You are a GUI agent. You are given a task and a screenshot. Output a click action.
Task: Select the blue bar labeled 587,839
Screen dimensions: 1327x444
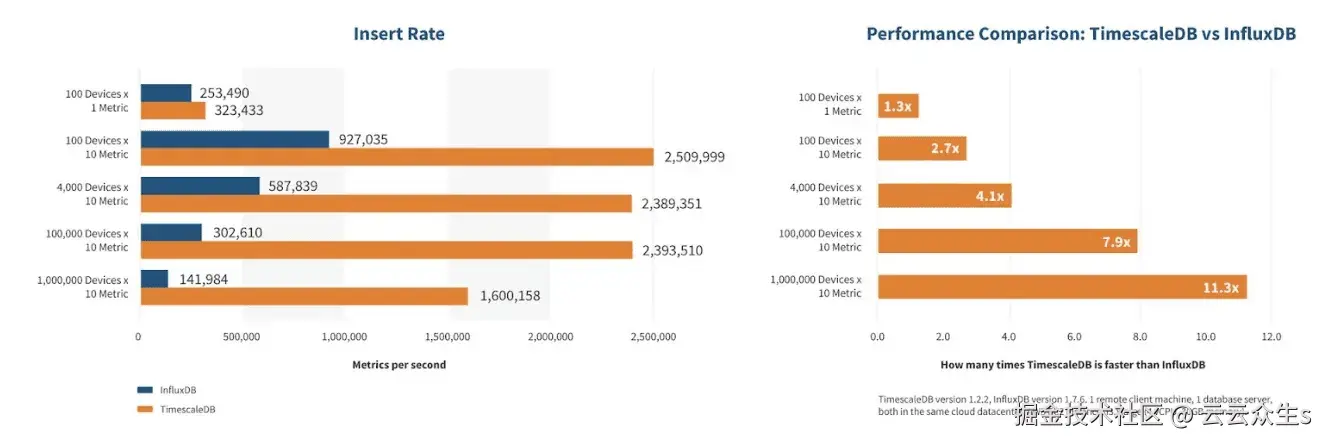click(200, 185)
